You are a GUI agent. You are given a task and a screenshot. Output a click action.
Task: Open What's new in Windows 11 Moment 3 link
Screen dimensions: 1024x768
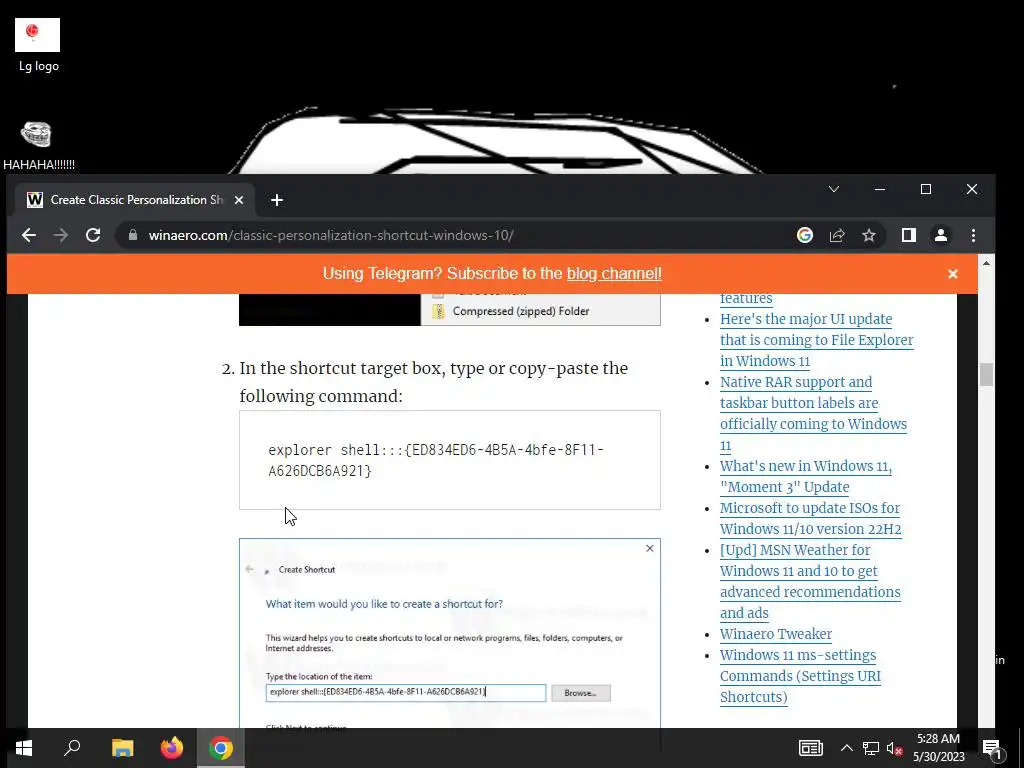pos(805,476)
